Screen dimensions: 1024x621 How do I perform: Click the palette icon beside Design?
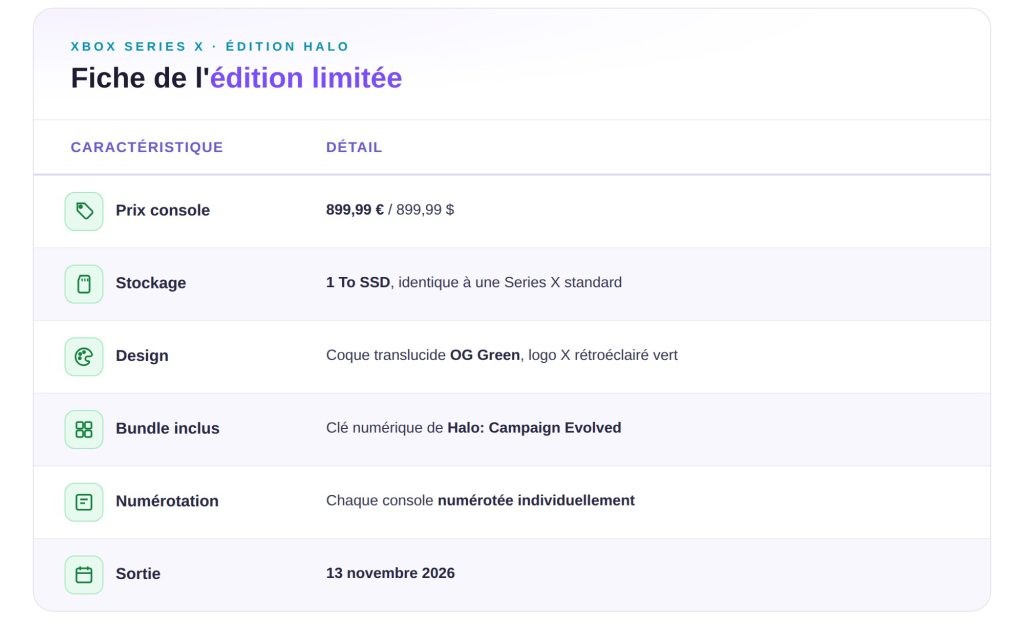(84, 357)
